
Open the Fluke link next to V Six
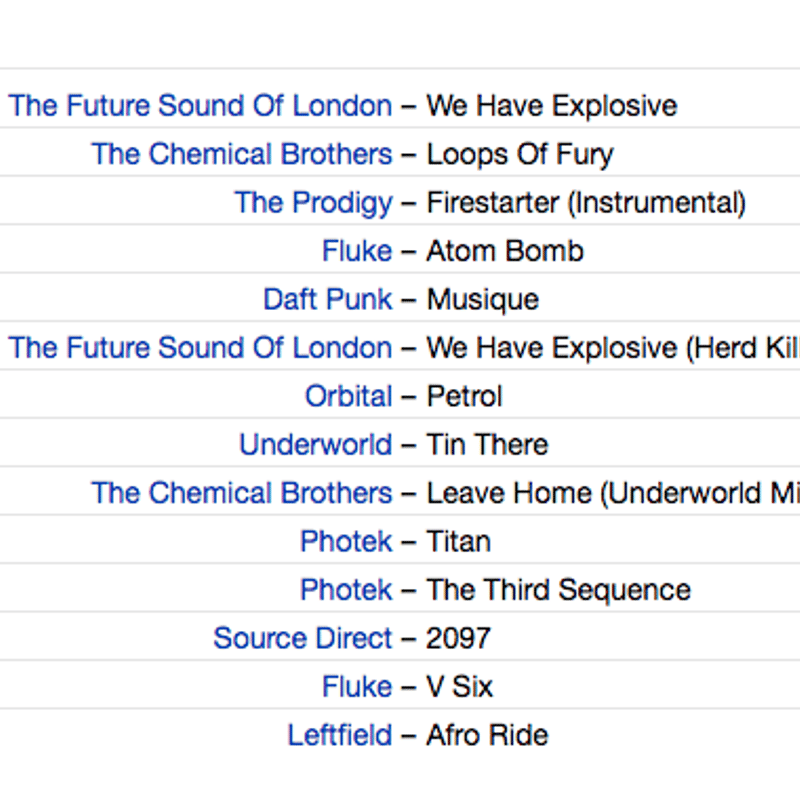tap(357, 686)
